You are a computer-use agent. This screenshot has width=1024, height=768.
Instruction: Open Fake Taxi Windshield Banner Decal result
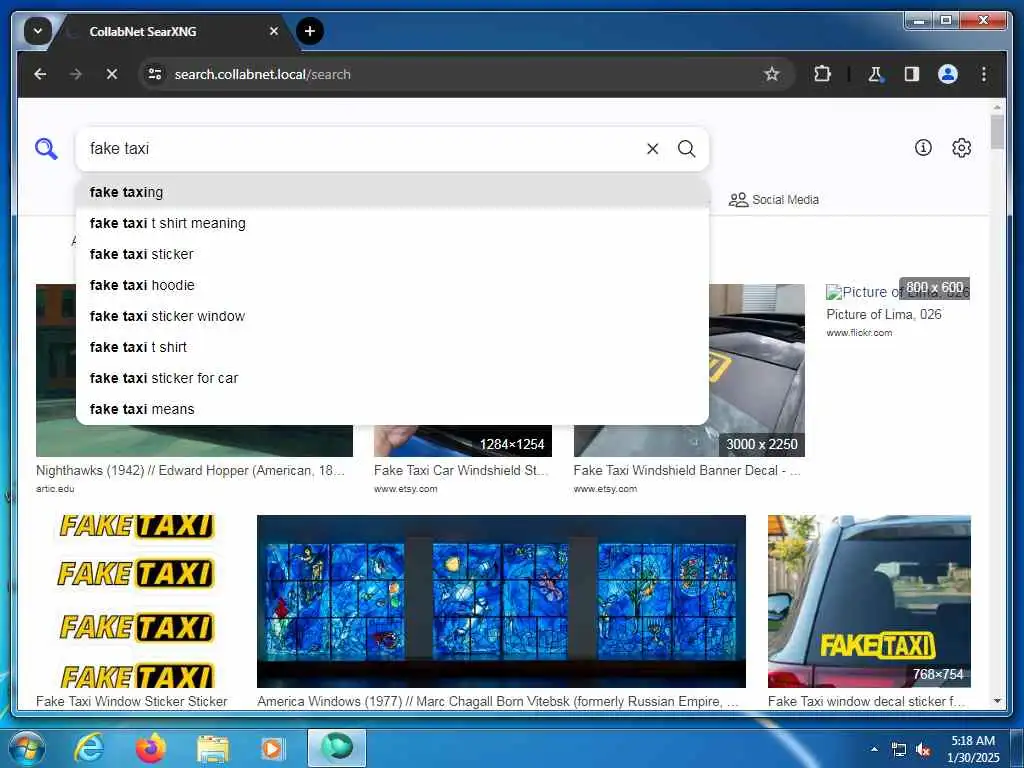pyautogui.click(x=687, y=470)
